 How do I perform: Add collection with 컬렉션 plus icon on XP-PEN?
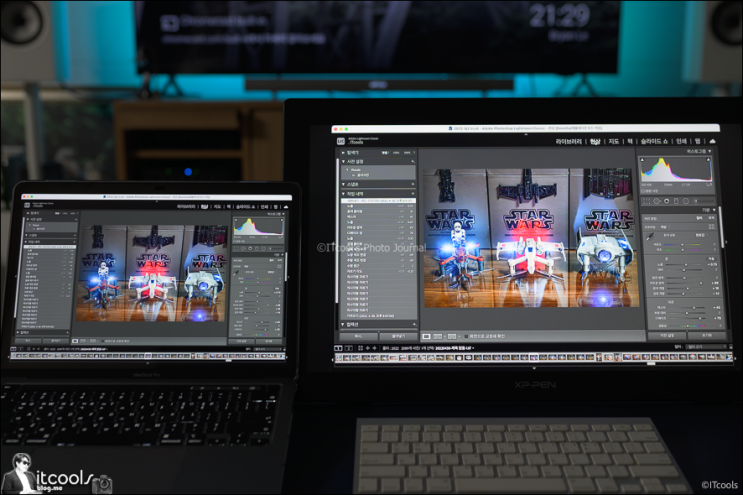[x=414, y=324]
